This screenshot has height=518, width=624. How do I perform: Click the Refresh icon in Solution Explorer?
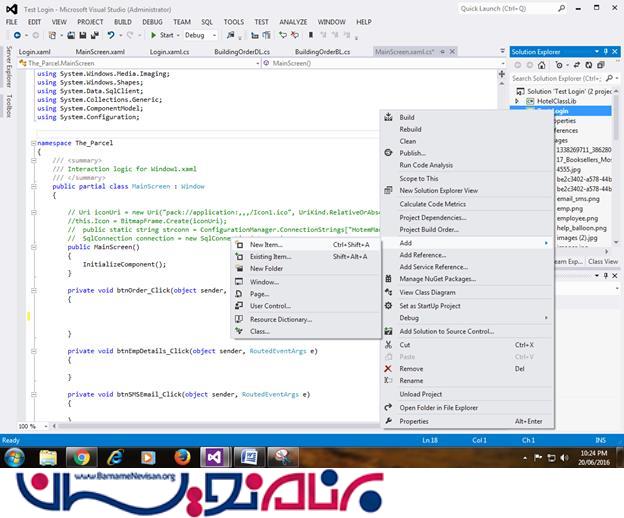coord(589,65)
